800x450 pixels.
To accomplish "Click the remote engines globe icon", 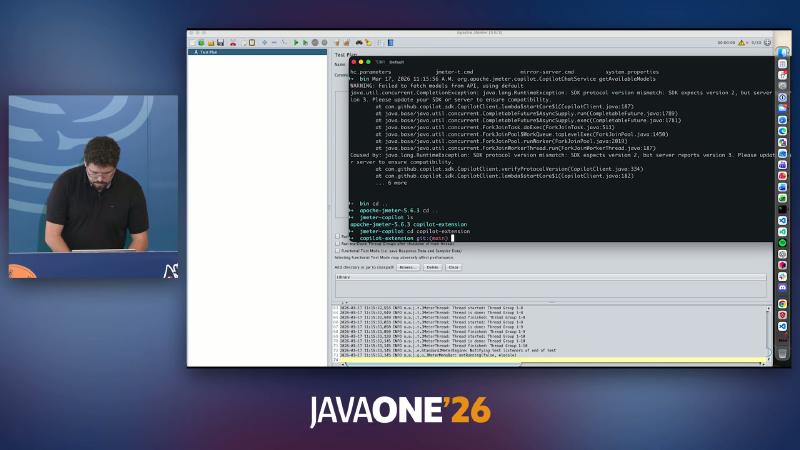I will point(767,43).
